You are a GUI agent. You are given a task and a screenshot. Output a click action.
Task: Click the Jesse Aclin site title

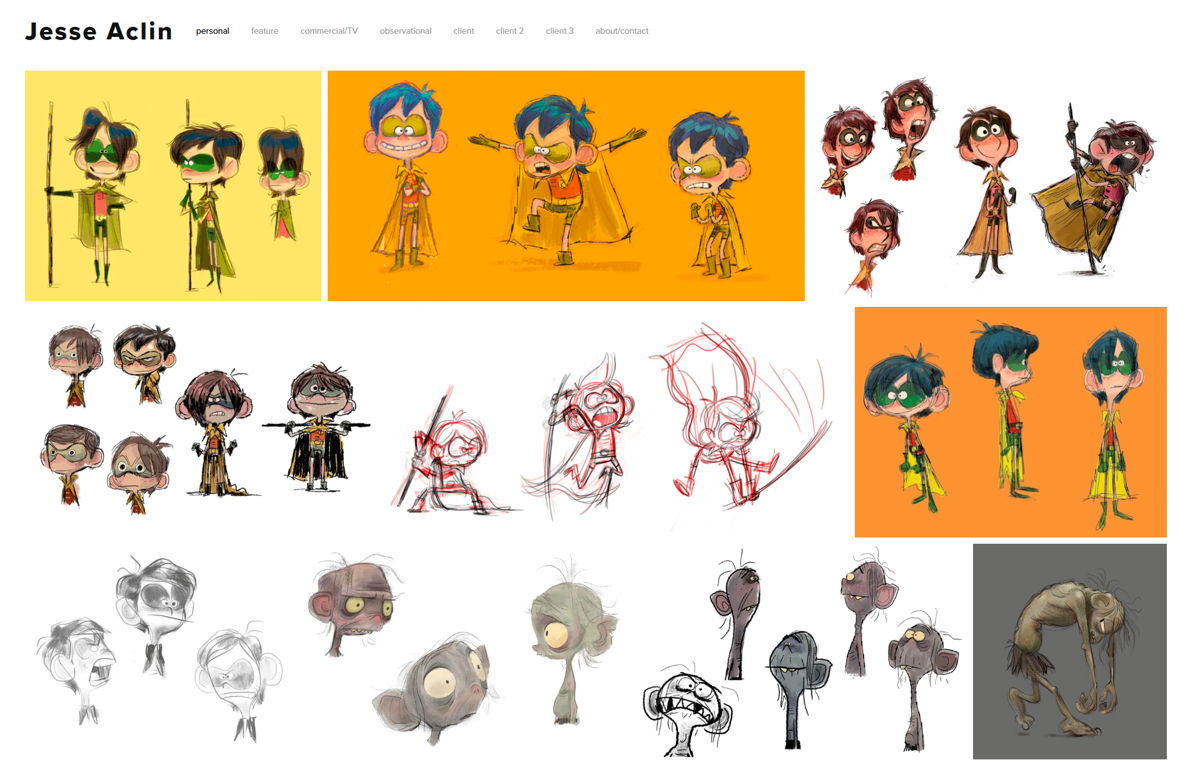[98, 31]
